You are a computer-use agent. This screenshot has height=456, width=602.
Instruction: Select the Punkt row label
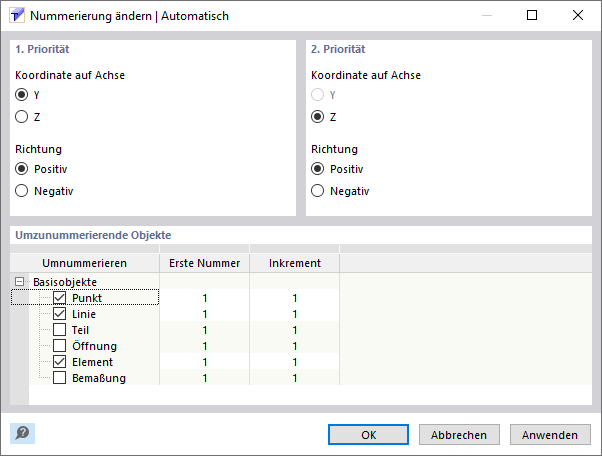[87, 298]
